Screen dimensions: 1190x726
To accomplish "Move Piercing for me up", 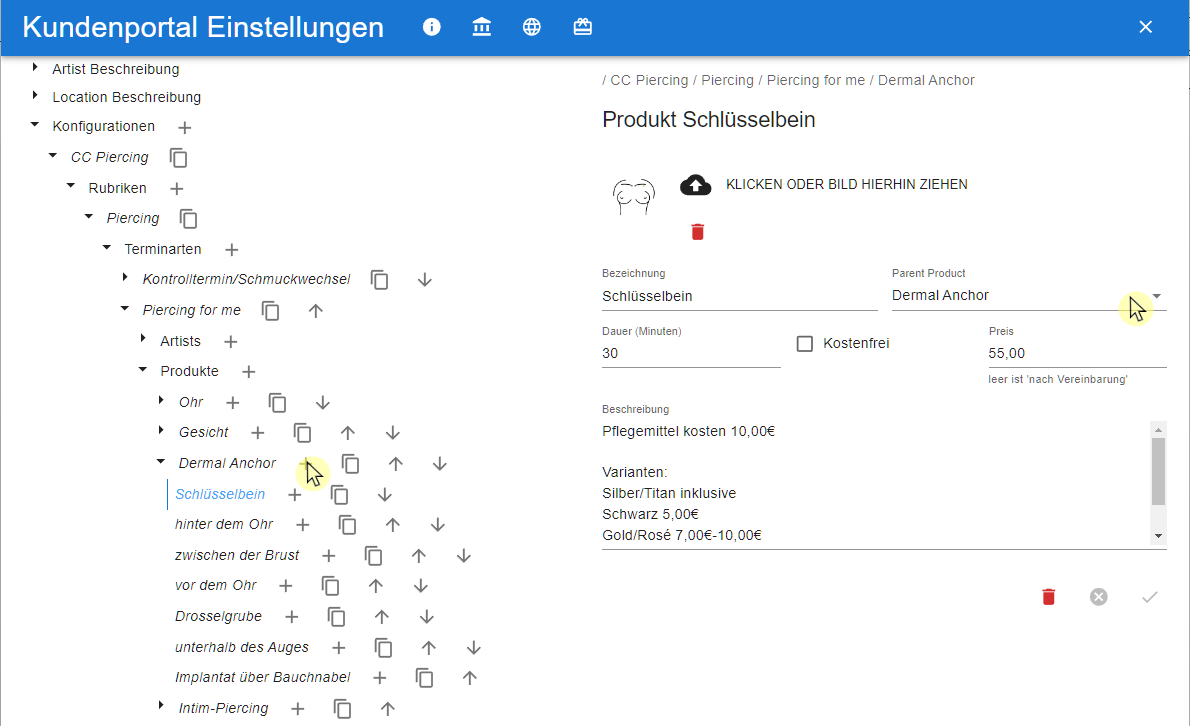I will 316,311.
